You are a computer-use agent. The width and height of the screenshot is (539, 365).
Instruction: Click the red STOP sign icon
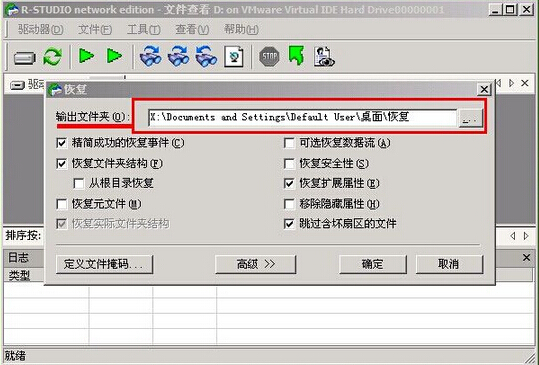(269, 57)
